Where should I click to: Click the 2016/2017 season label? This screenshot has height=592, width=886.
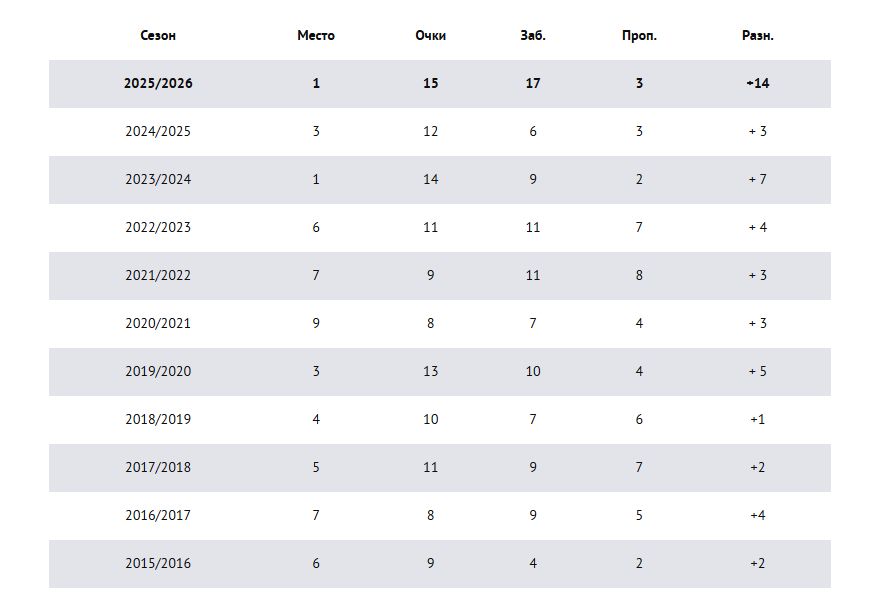pyautogui.click(x=158, y=516)
